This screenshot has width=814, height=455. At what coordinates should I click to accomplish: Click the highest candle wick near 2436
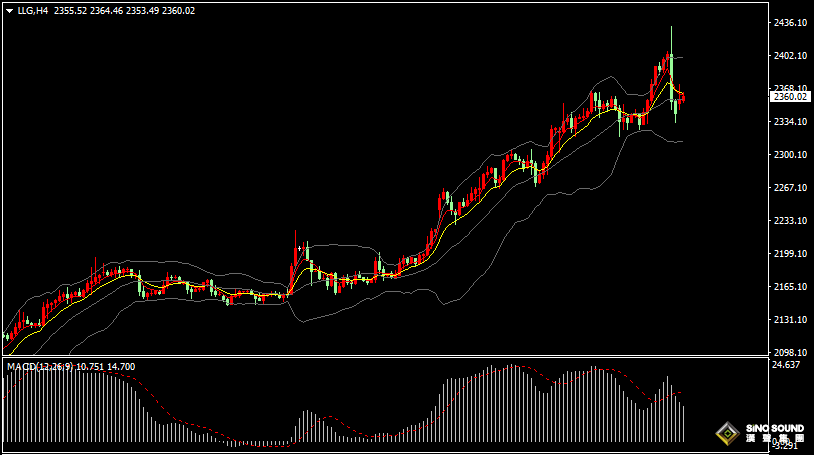point(671,32)
